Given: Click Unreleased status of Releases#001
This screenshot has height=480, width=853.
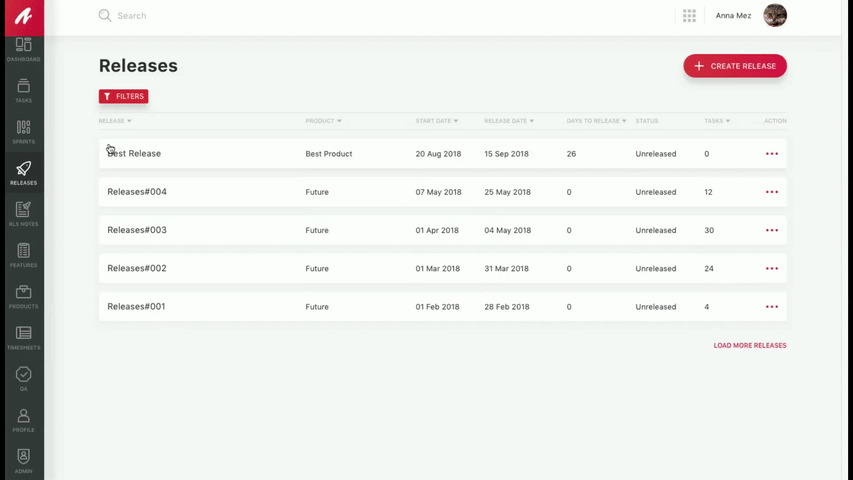Looking at the screenshot, I should click(x=656, y=307).
